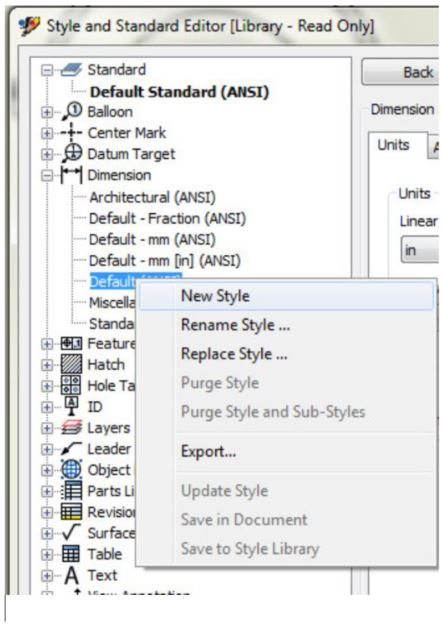Click the Center Mark icon
The width and height of the screenshot is (442, 624).
click(72, 133)
